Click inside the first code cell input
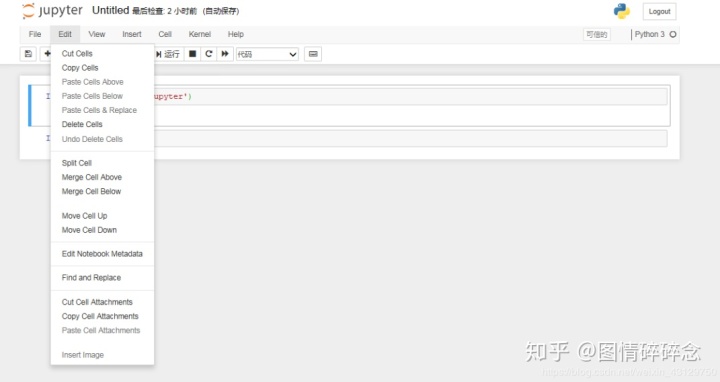This screenshot has width=720, height=382. [x=411, y=97]
